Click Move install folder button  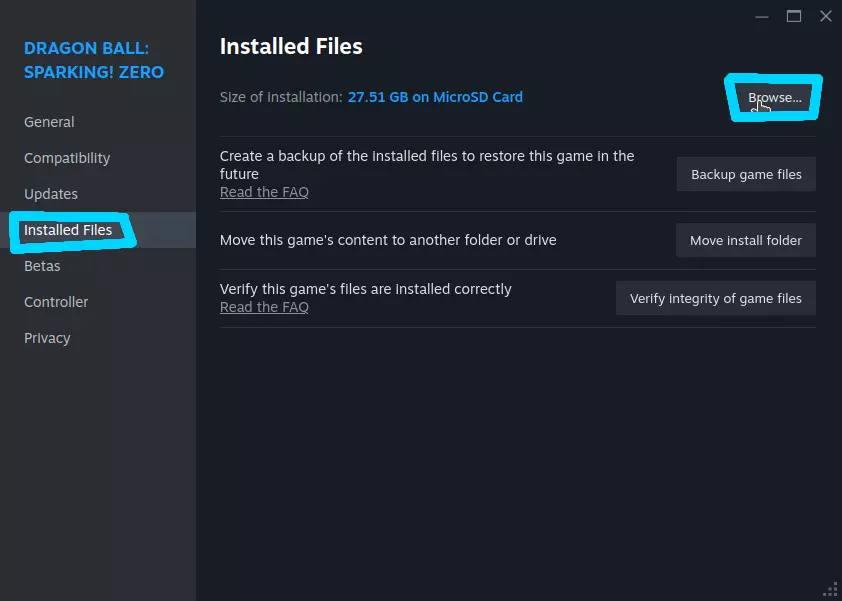click(745, 241)
